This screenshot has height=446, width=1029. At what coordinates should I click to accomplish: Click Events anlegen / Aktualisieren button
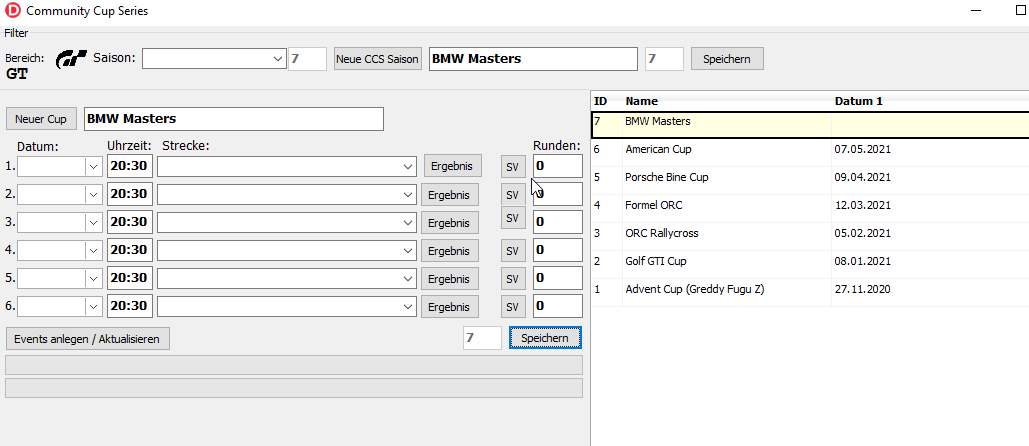coord(87,339)
